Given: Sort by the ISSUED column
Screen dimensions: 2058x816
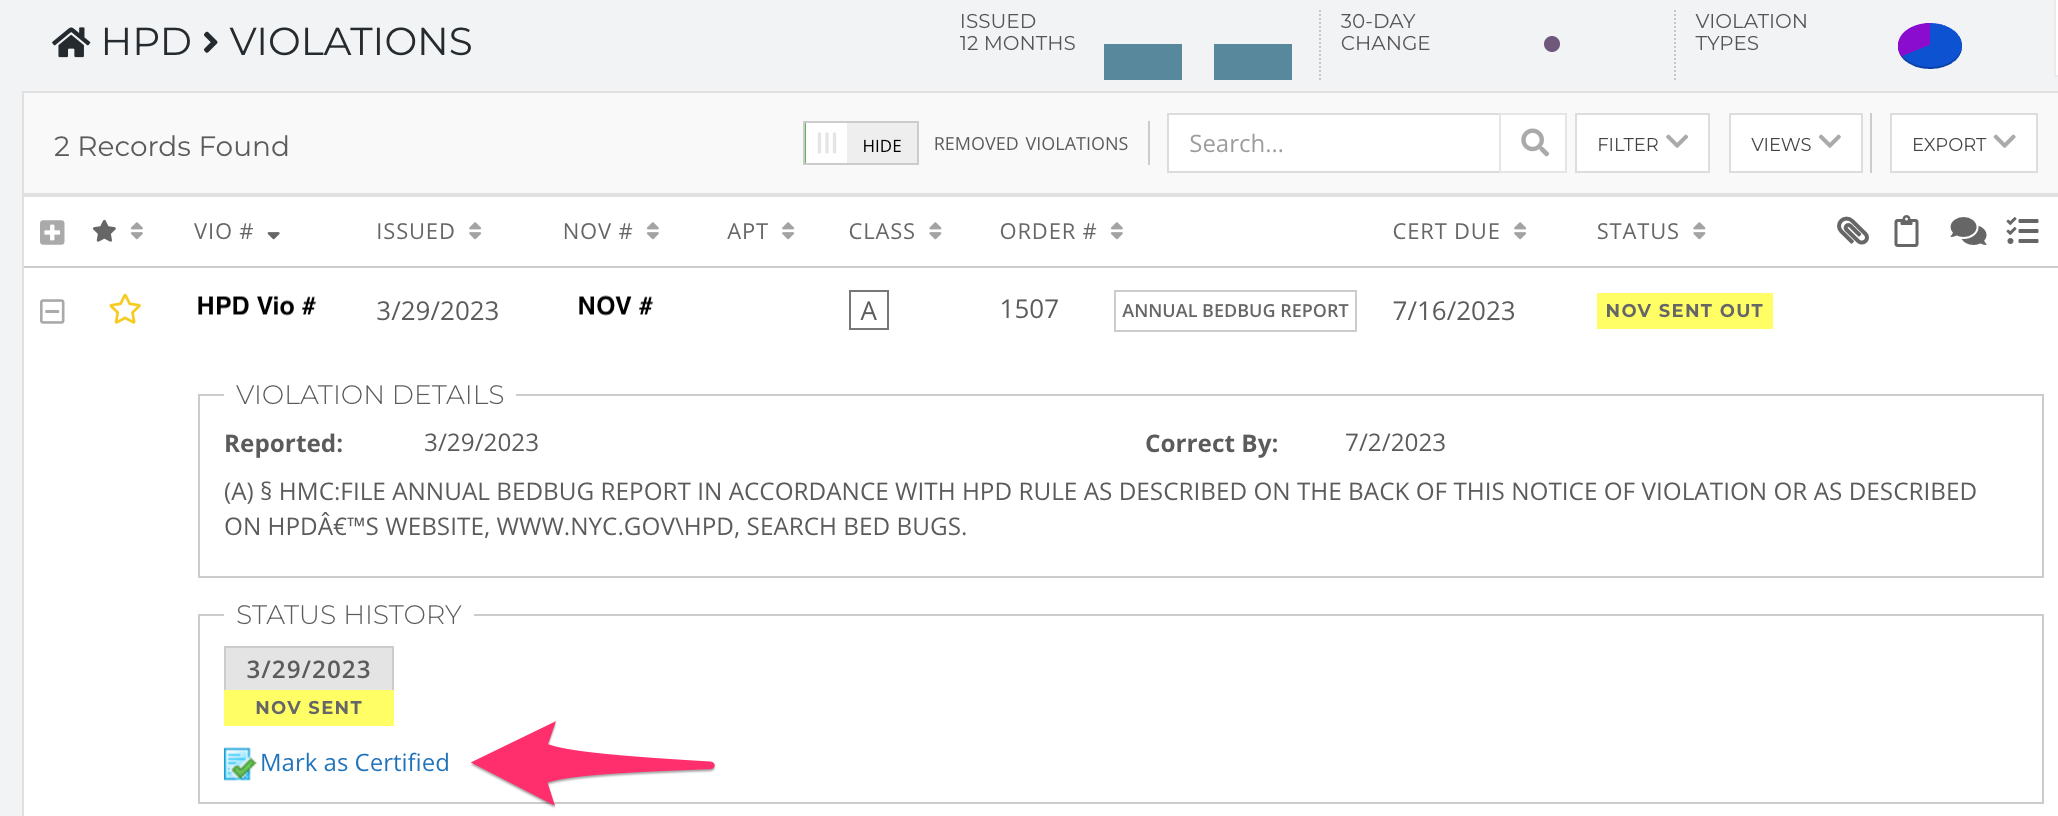Looking at the screenshot, I should 429,231.
